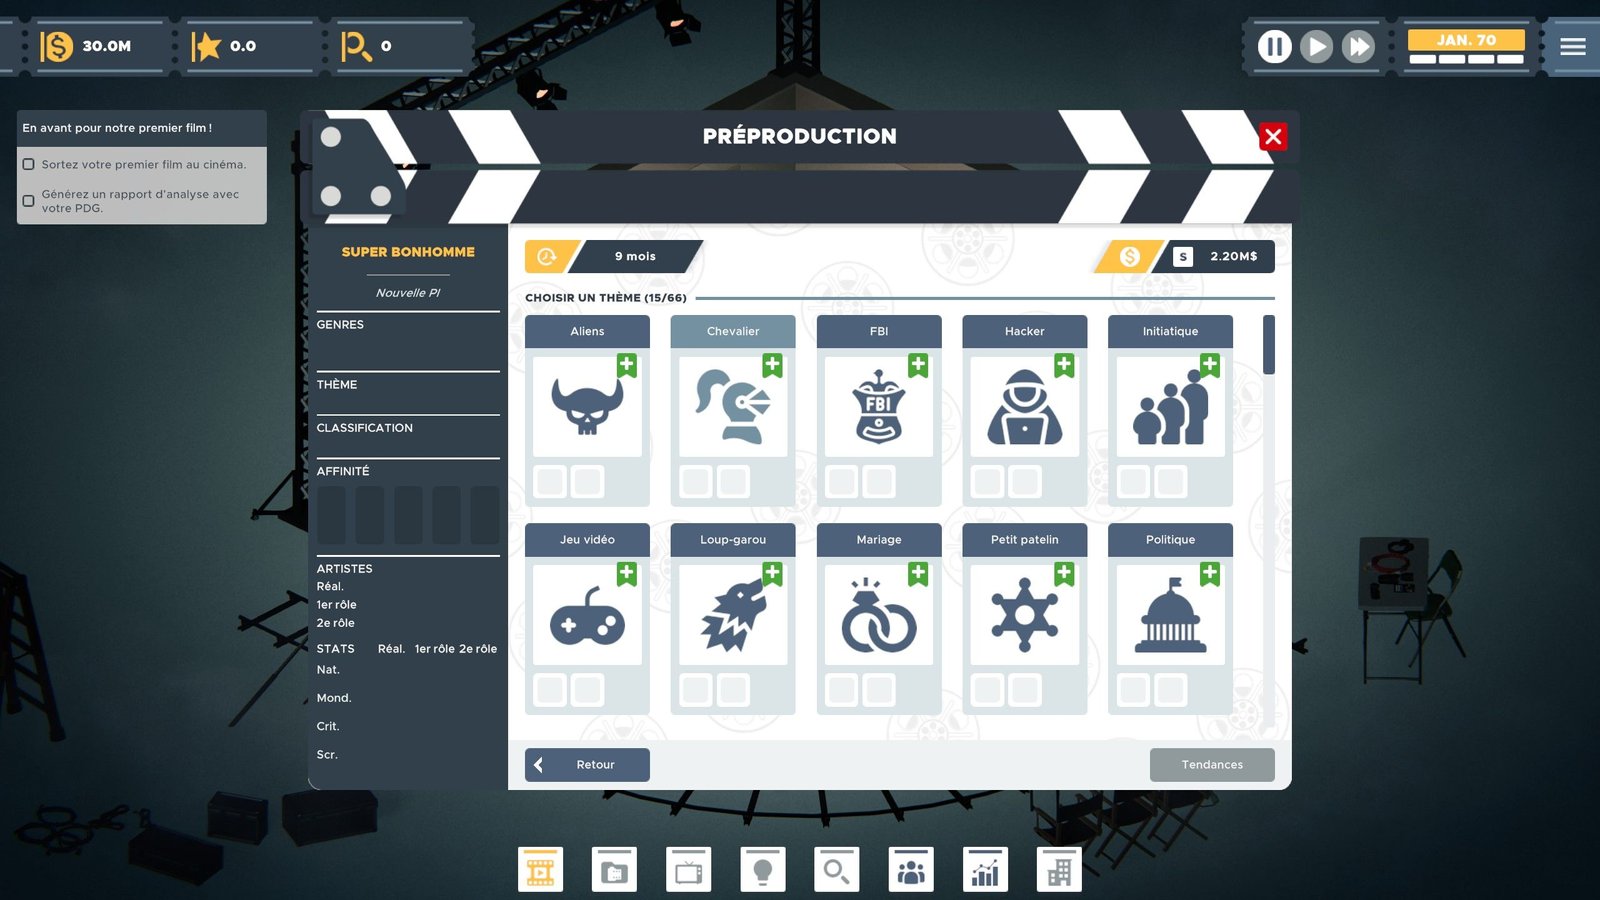
Task: Click the green plus on Initiatique theme
Action: click(1210, 365)
